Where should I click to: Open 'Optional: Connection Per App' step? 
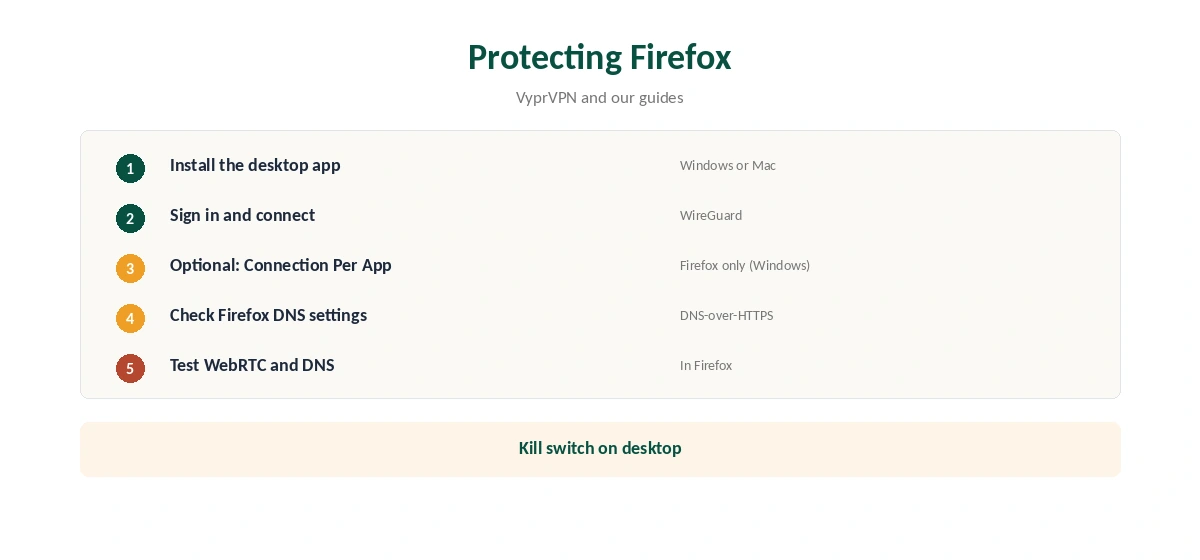tap(281, 265)
